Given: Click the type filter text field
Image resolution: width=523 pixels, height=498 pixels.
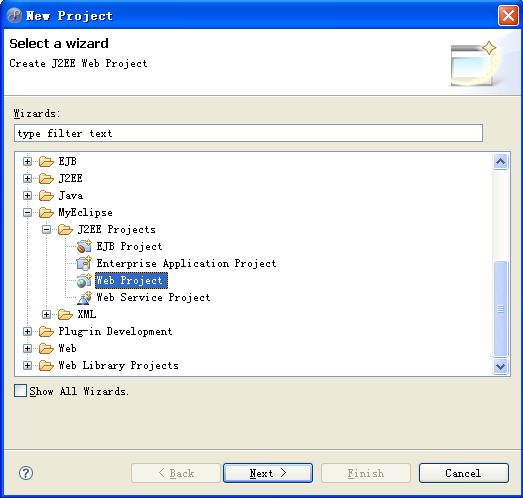Looking at the screenshot, I should tap(248, 133).
